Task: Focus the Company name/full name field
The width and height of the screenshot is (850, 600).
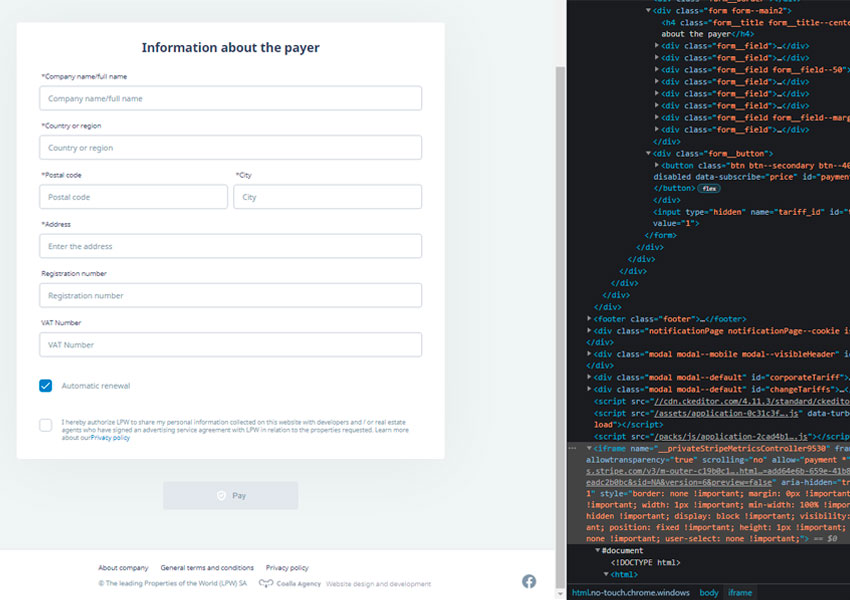Action: (x=230, y=98)
